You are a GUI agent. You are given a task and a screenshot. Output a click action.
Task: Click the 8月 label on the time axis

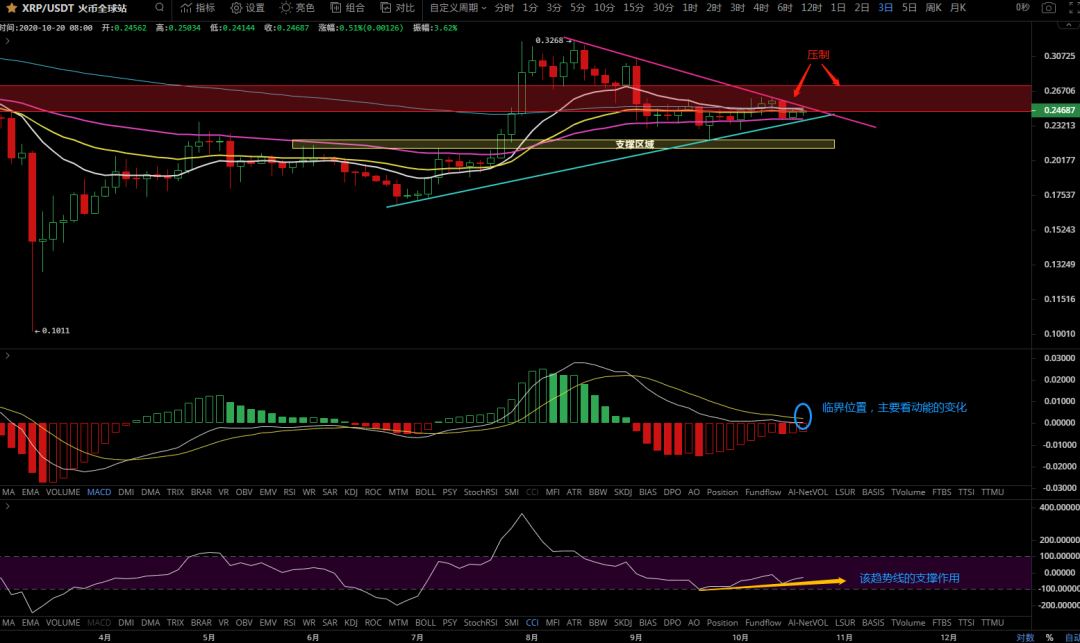531,637
